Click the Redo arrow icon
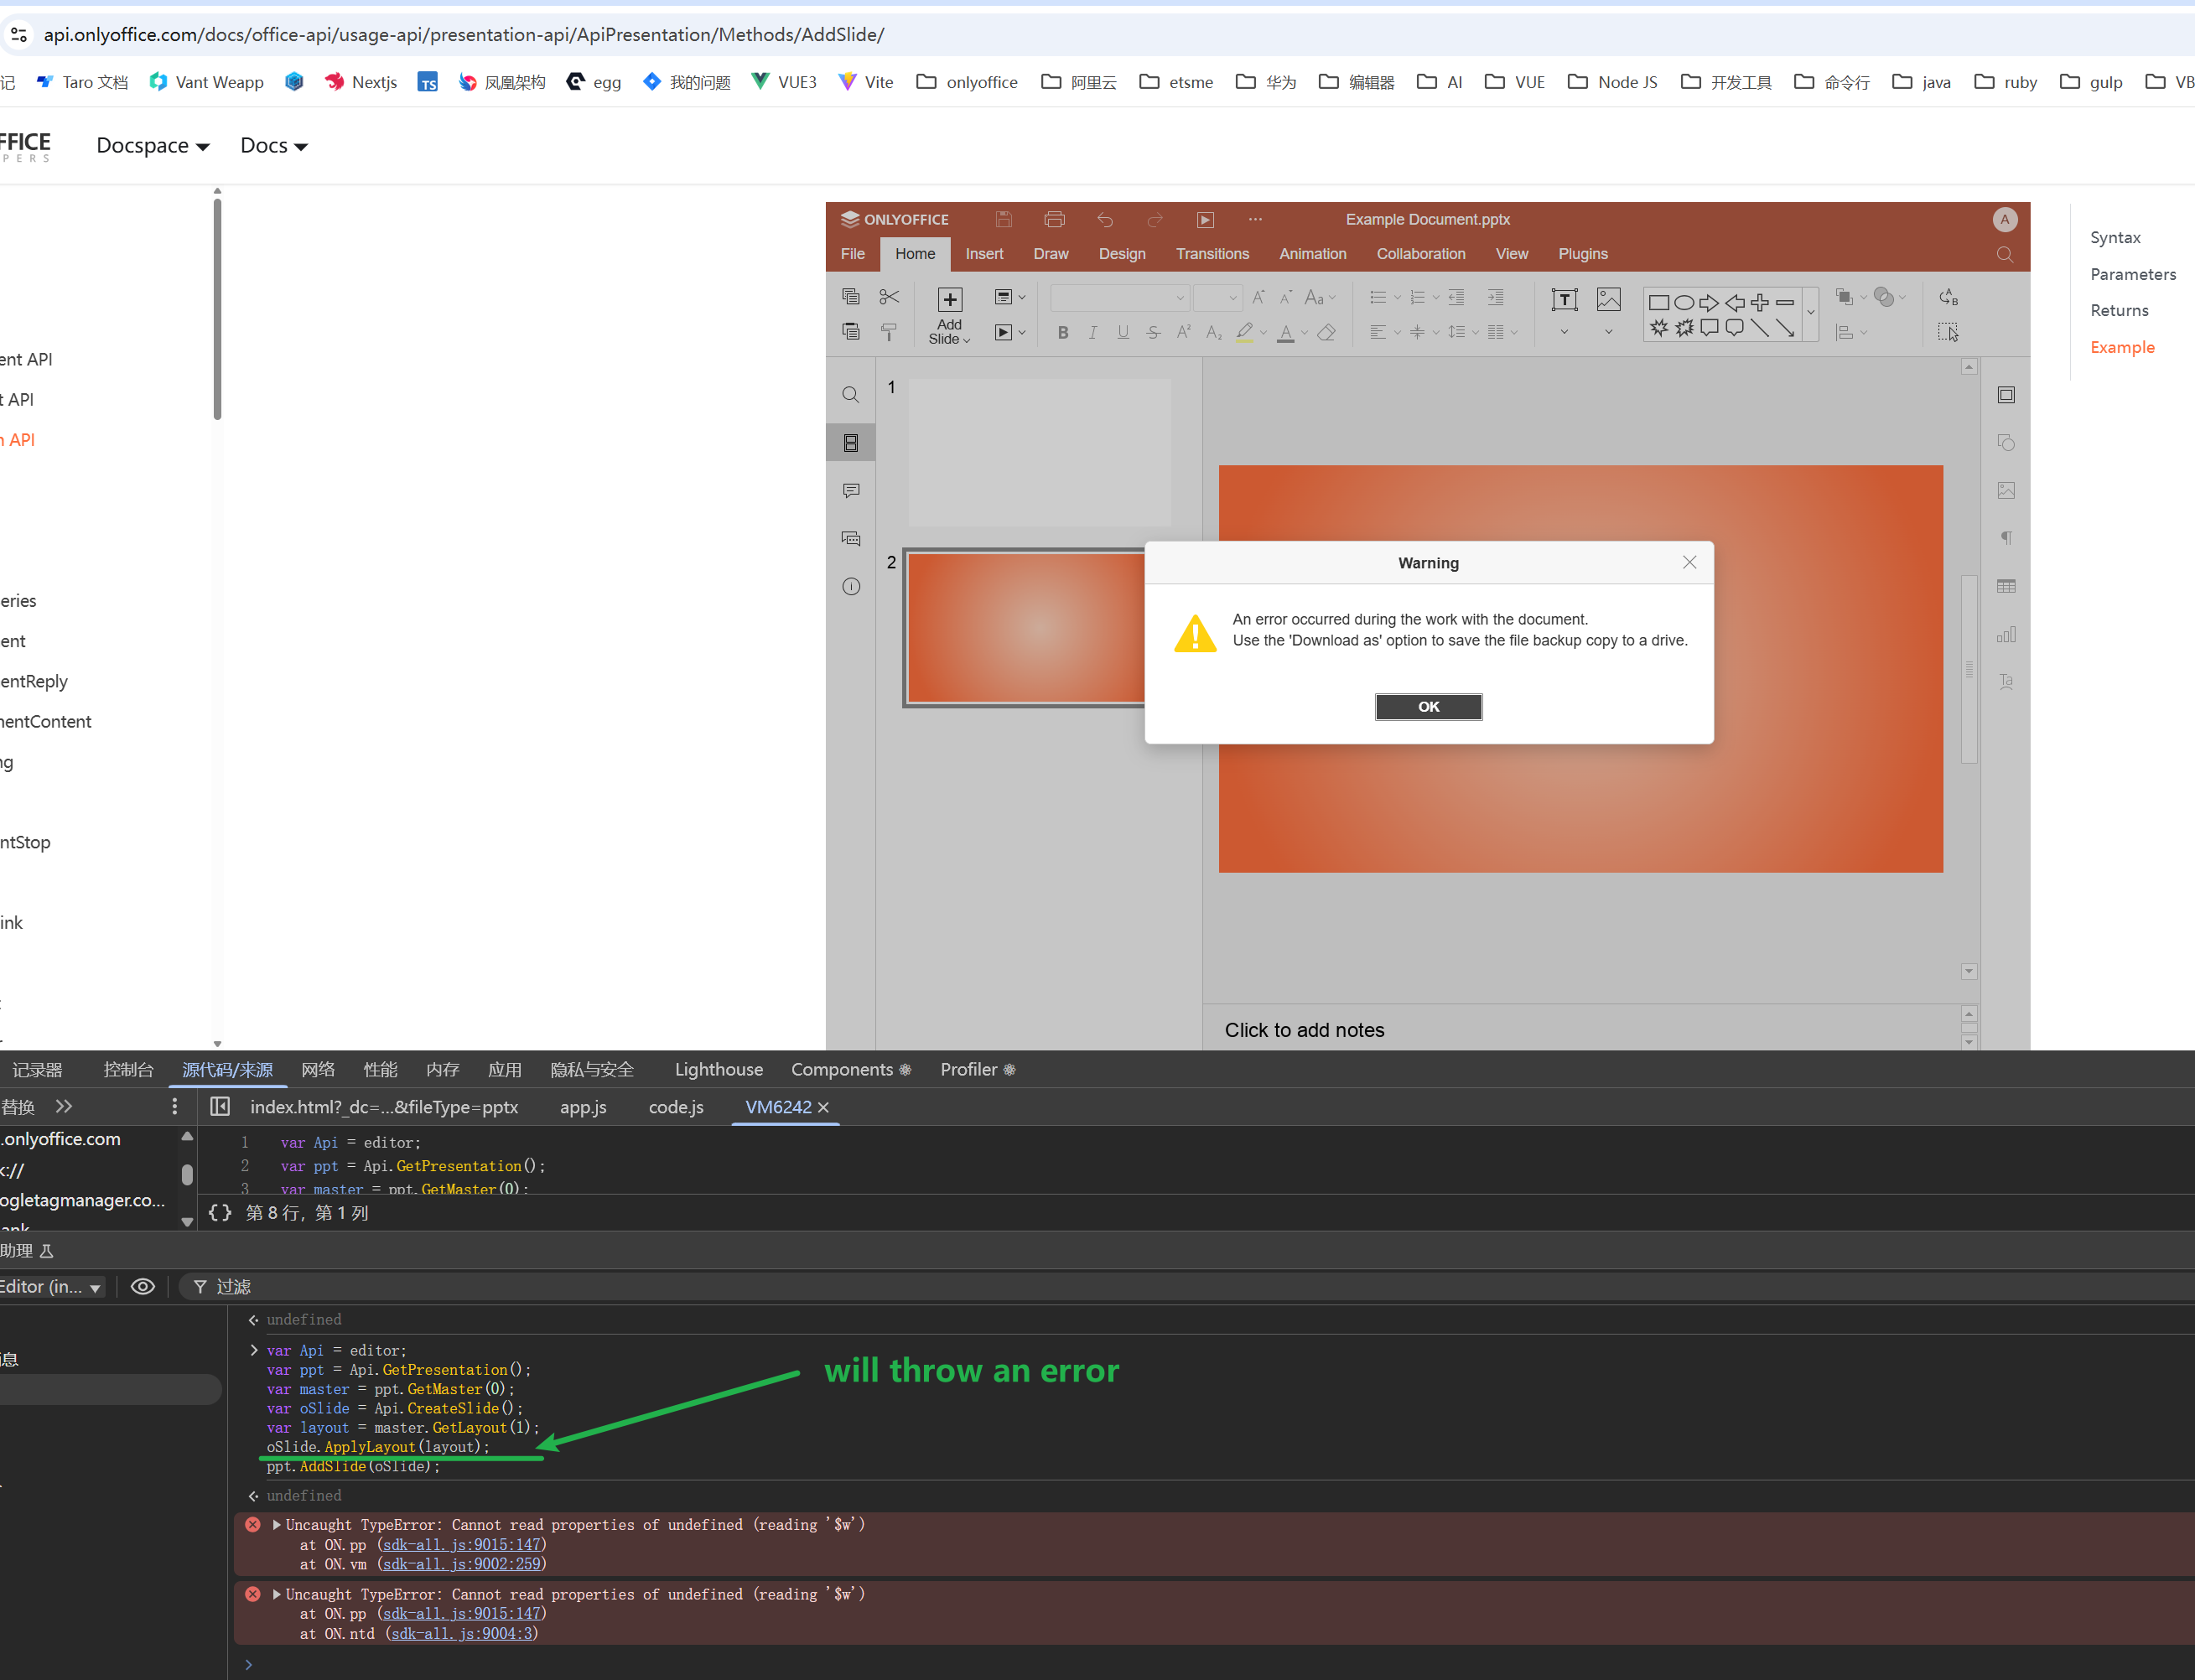 pos(1155,219)
